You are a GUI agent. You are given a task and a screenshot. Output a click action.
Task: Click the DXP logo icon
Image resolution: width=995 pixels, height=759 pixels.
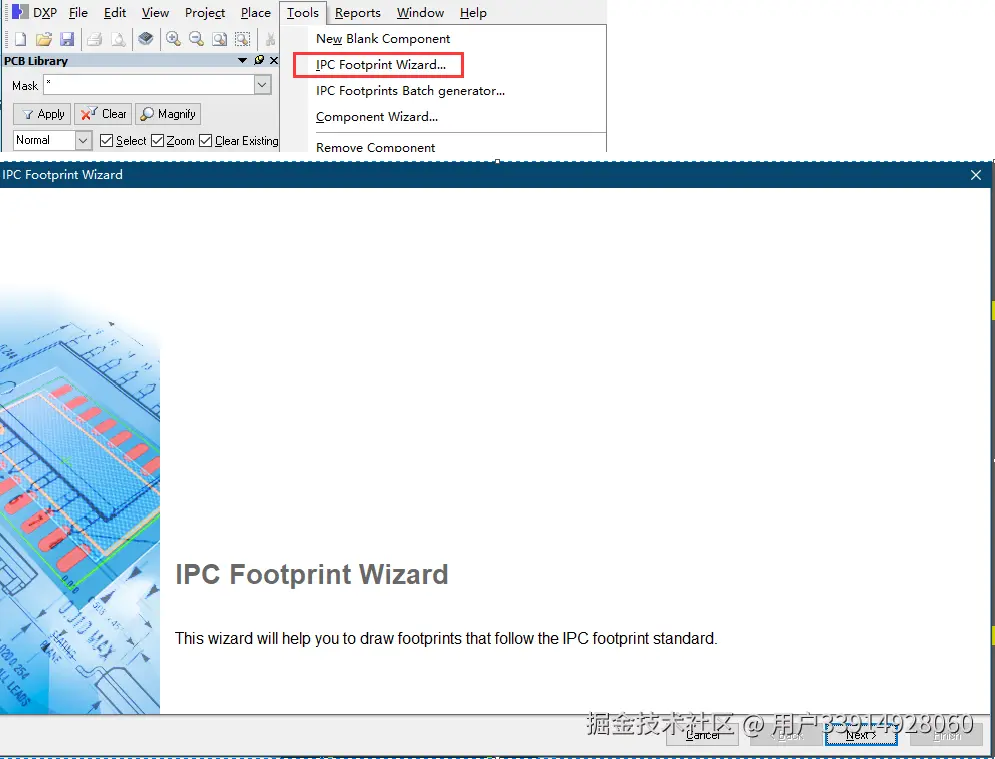[x=20, y=11]
